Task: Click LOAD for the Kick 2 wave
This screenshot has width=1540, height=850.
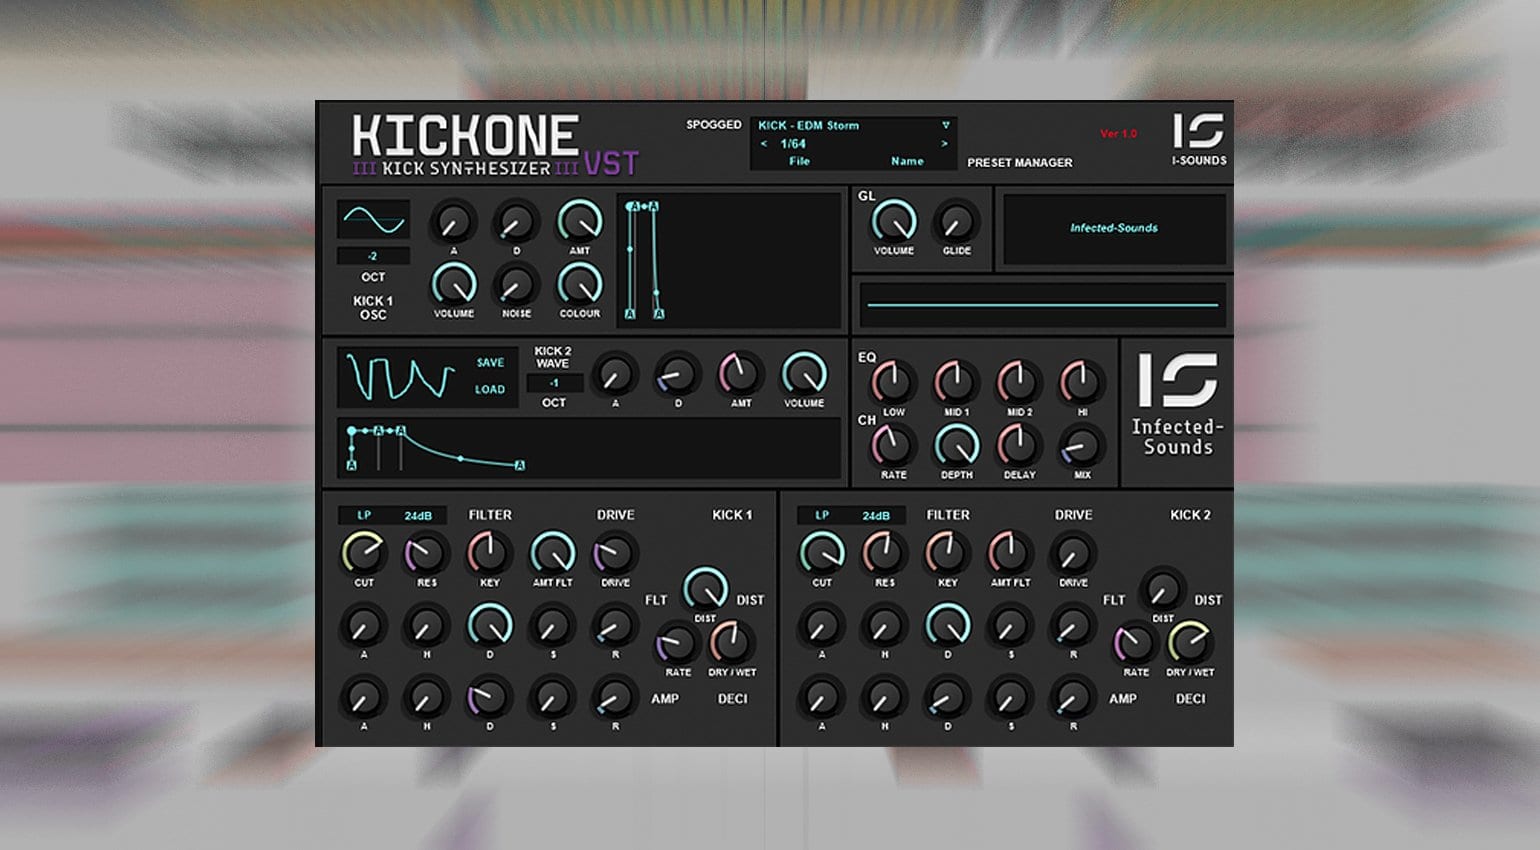Action: [490, 389]
